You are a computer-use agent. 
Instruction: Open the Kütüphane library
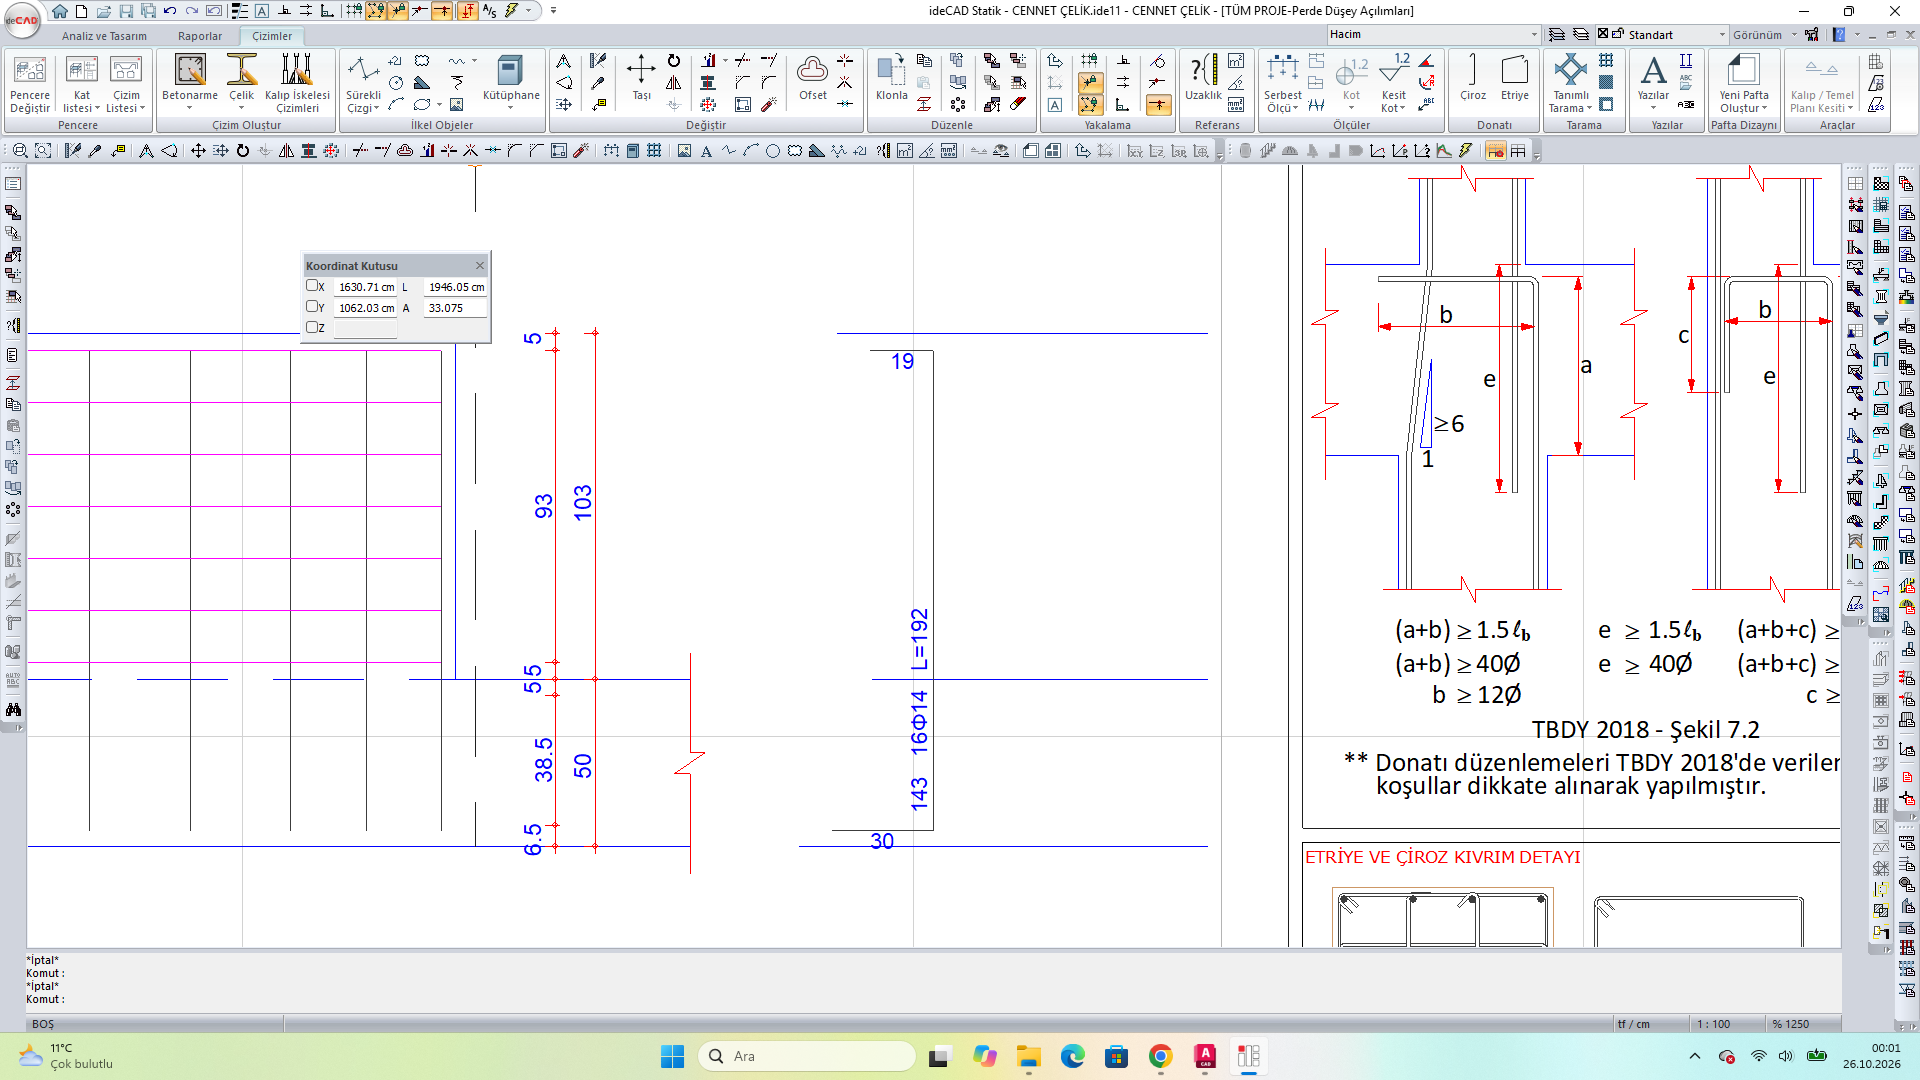tap(511, 80)
